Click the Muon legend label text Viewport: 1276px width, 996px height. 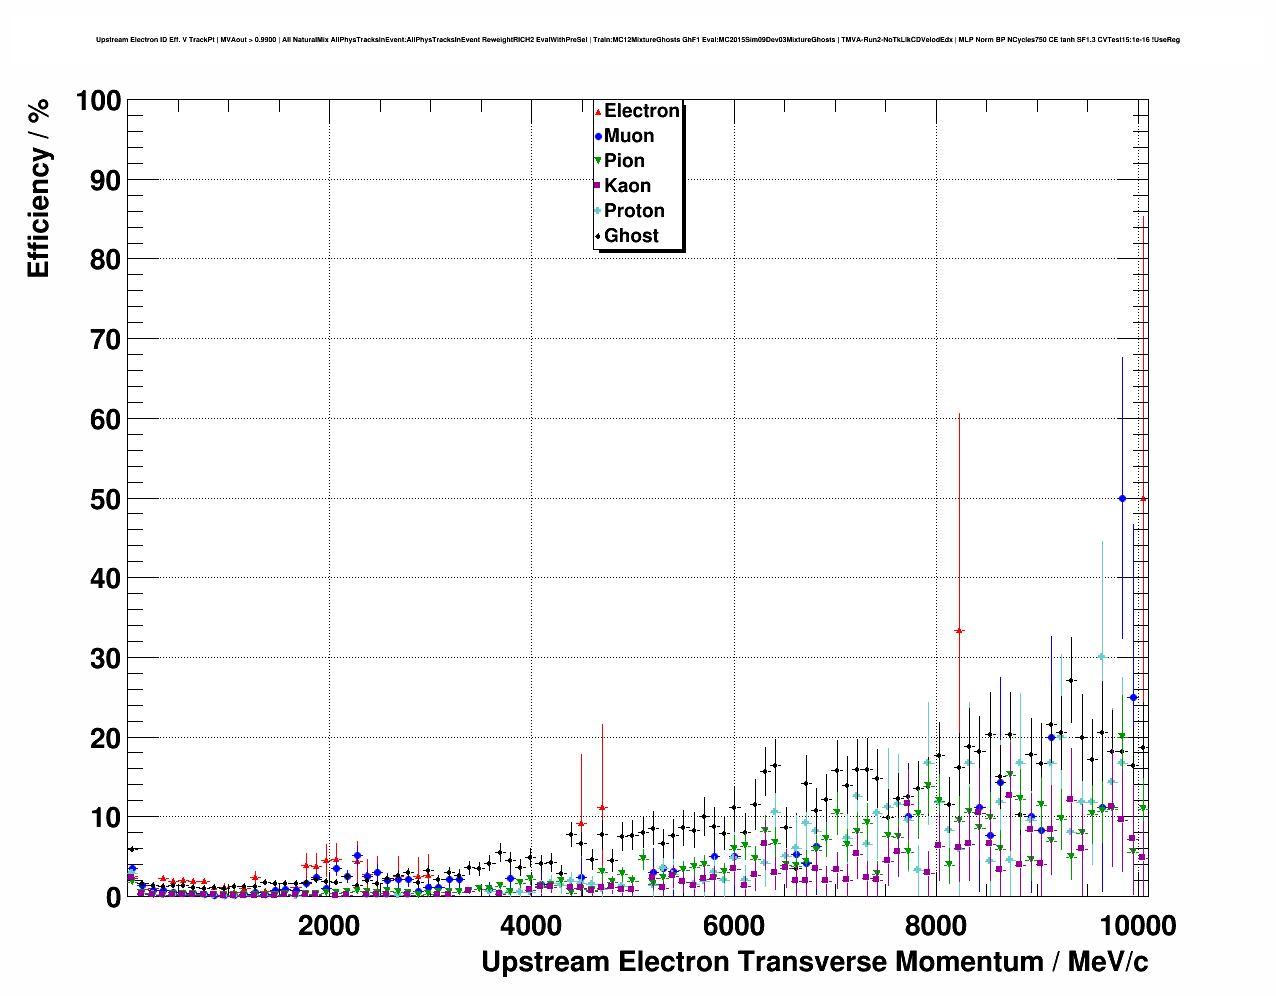pos(629,136)
